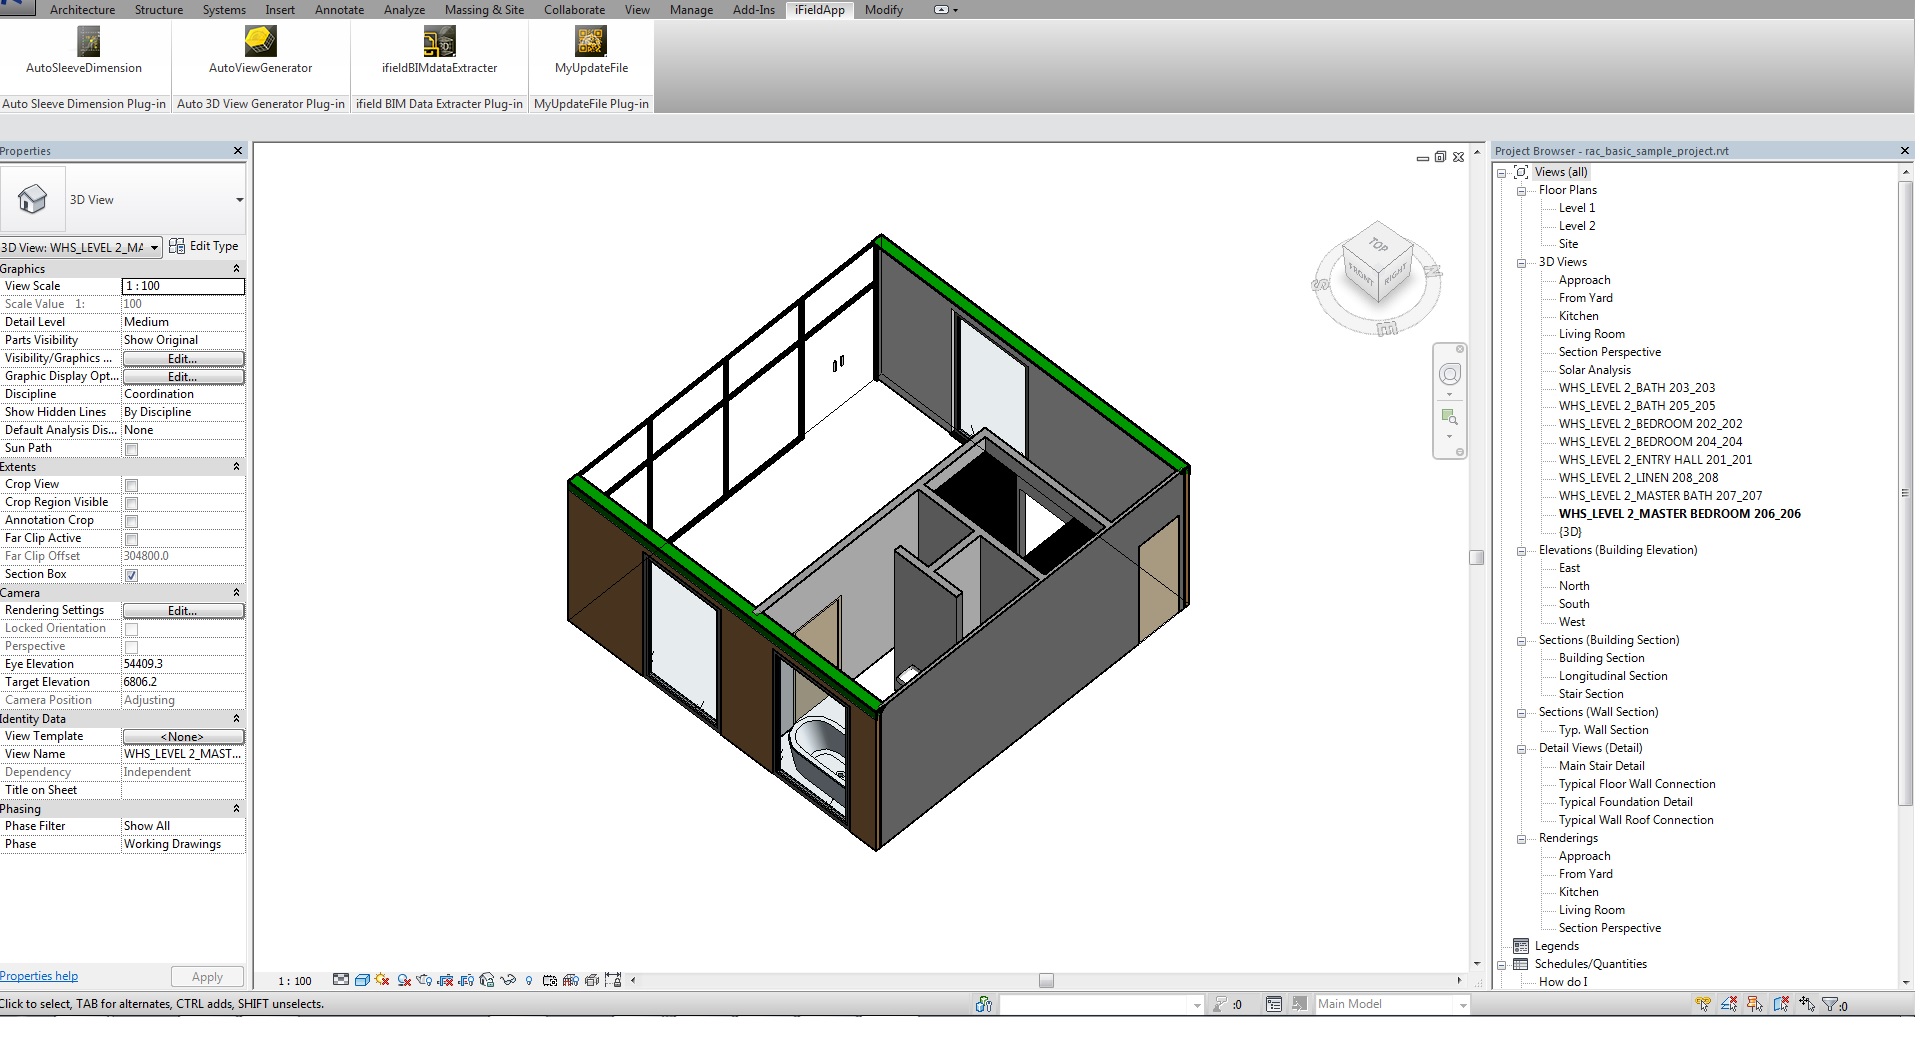Click the Reveal Constraints icon
The image size is (1920, 1040).
tap(613, 980)
